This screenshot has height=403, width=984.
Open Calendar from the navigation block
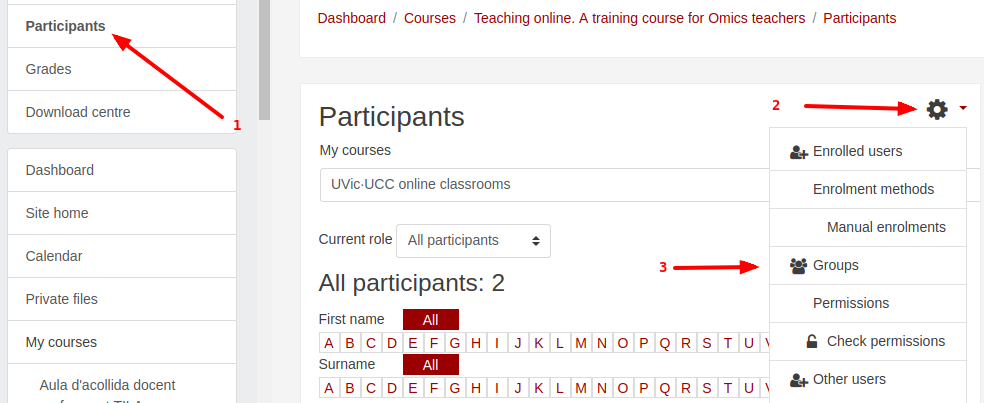pos(55,256)
